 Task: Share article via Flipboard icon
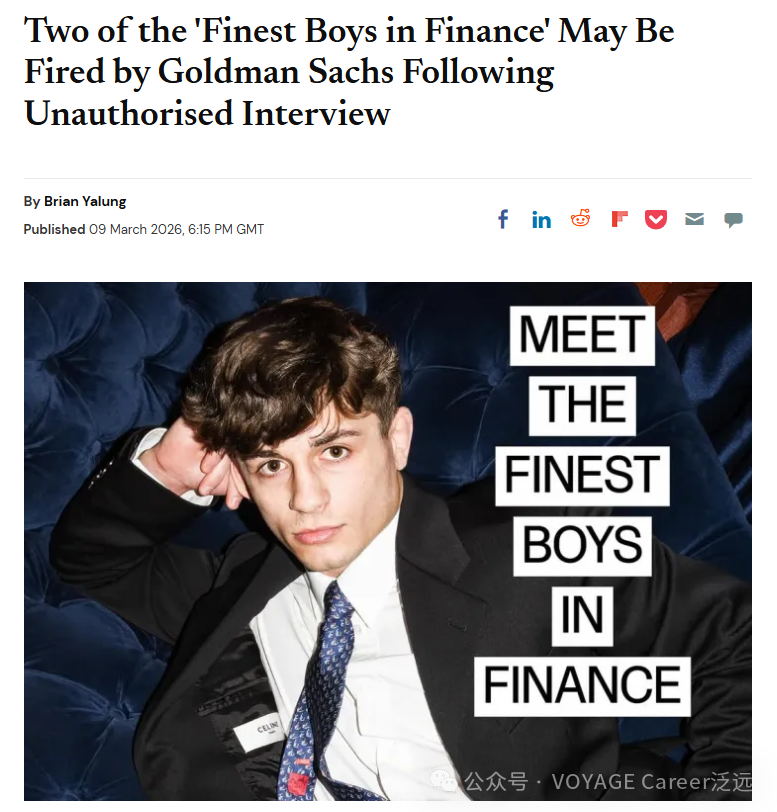[619, 219]
